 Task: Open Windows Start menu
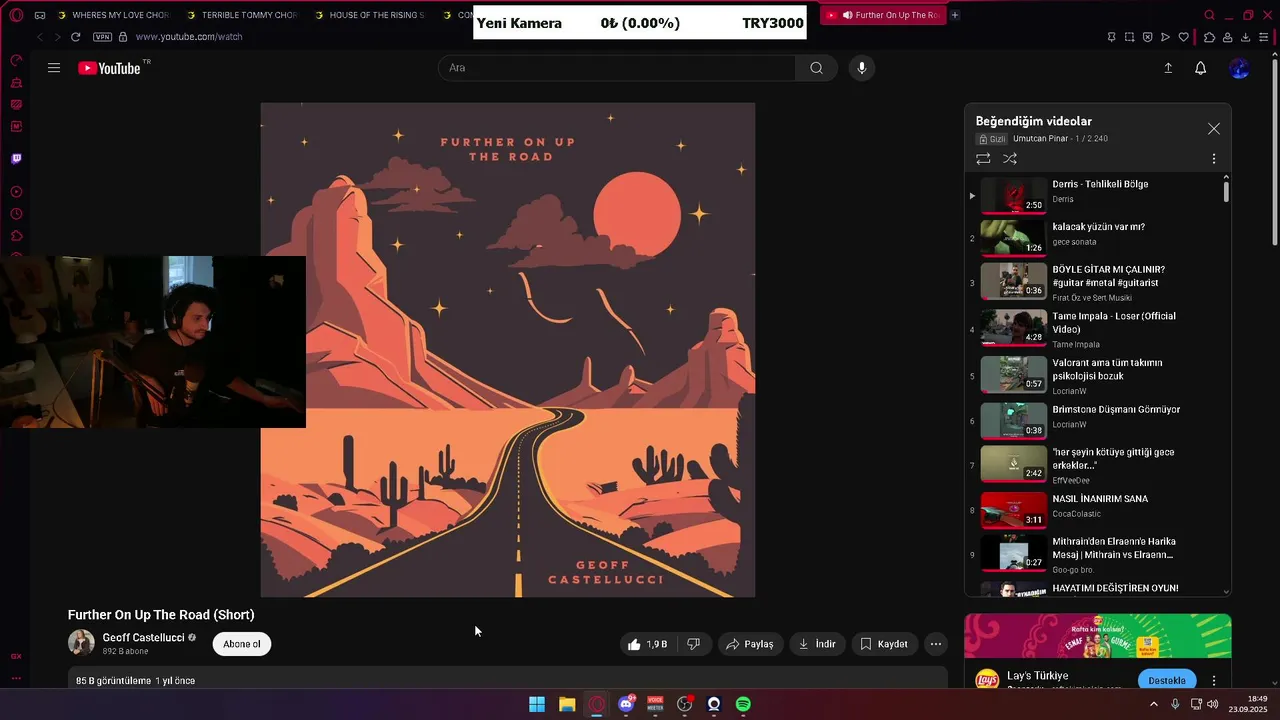click(537, 704)
